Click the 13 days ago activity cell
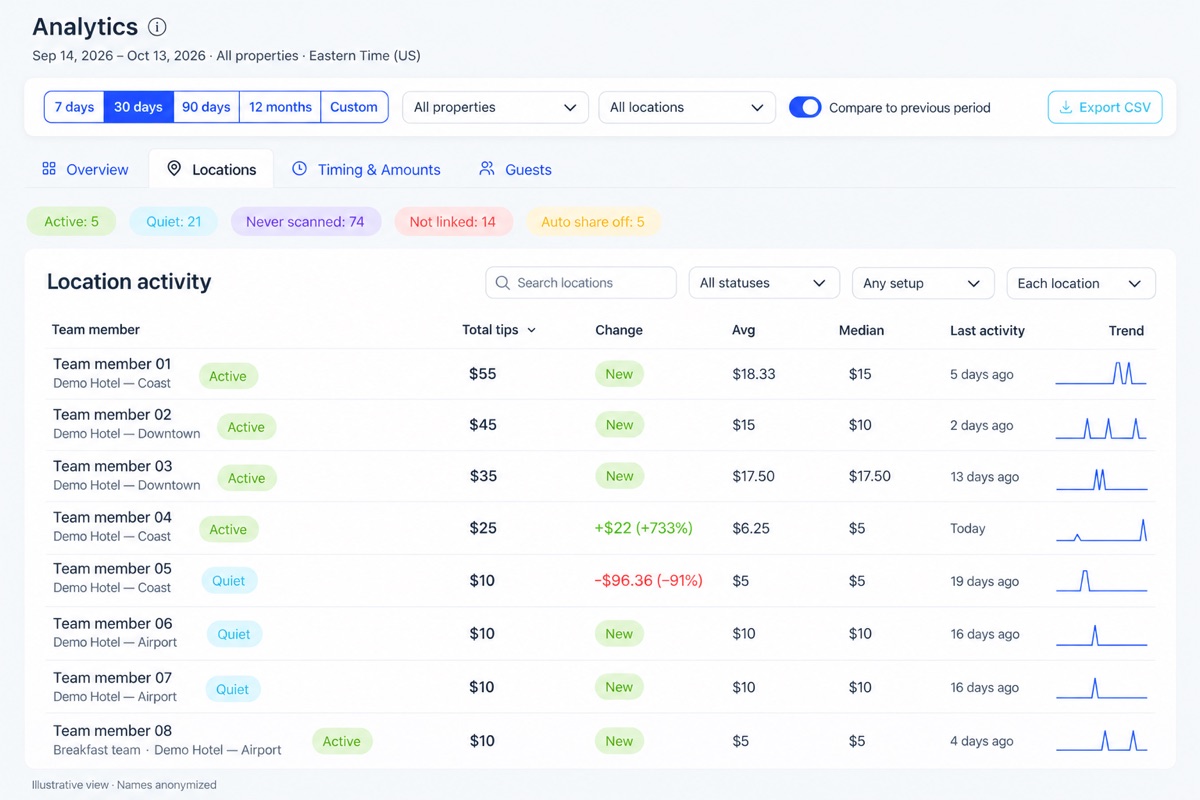This screenshot has height=800, width=1200. tap(984, 477)
